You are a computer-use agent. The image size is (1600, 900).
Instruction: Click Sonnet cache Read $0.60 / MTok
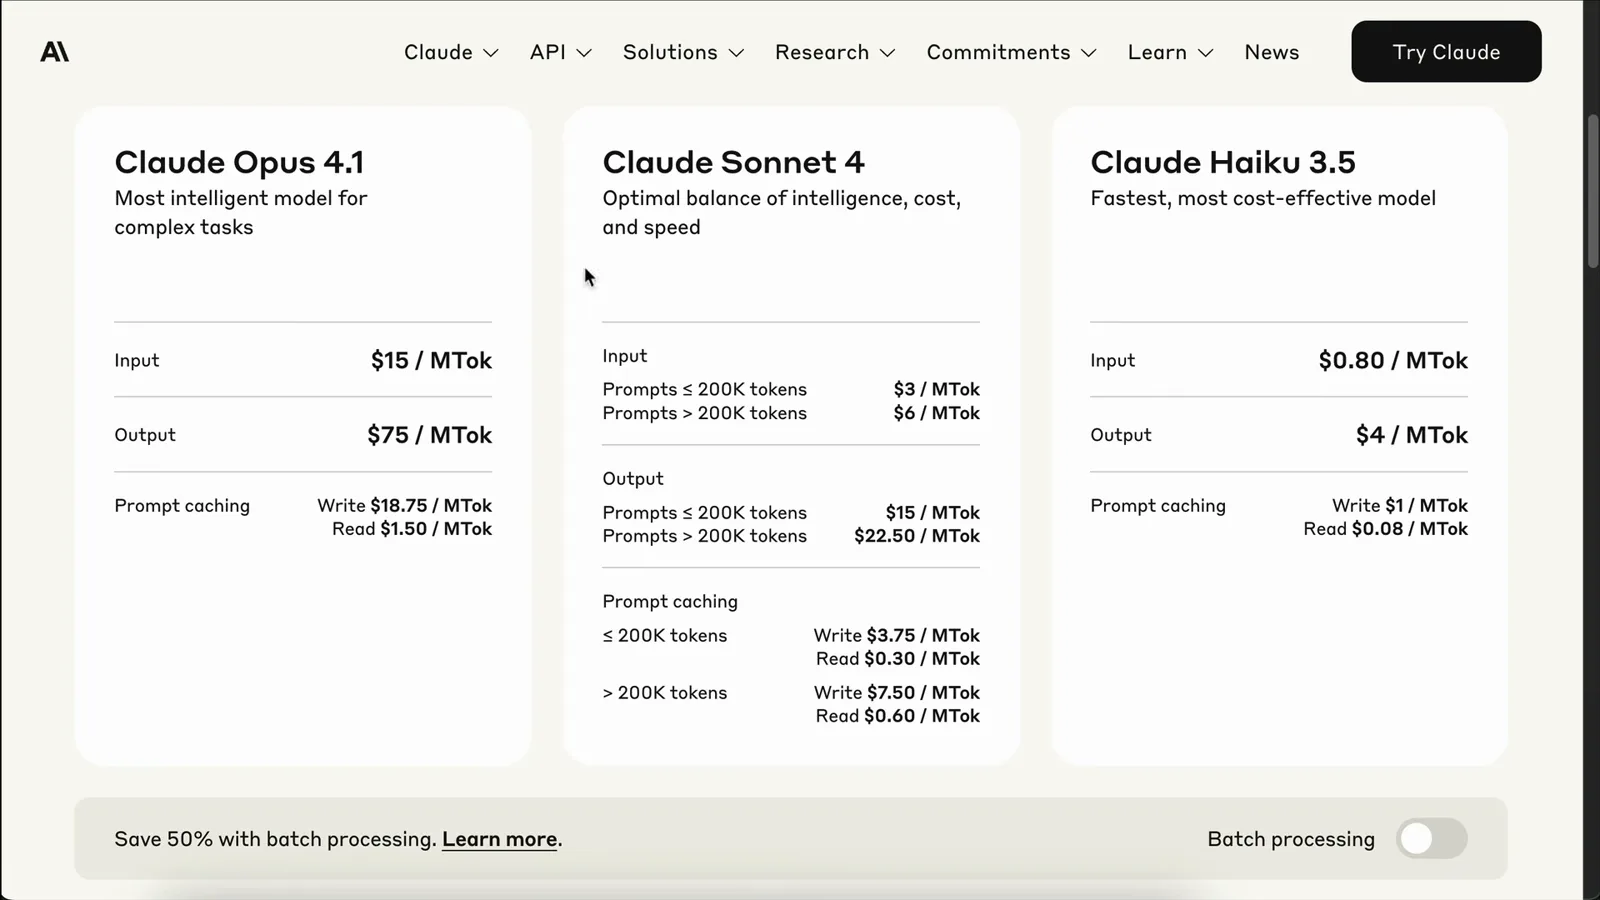pos(898,716)
